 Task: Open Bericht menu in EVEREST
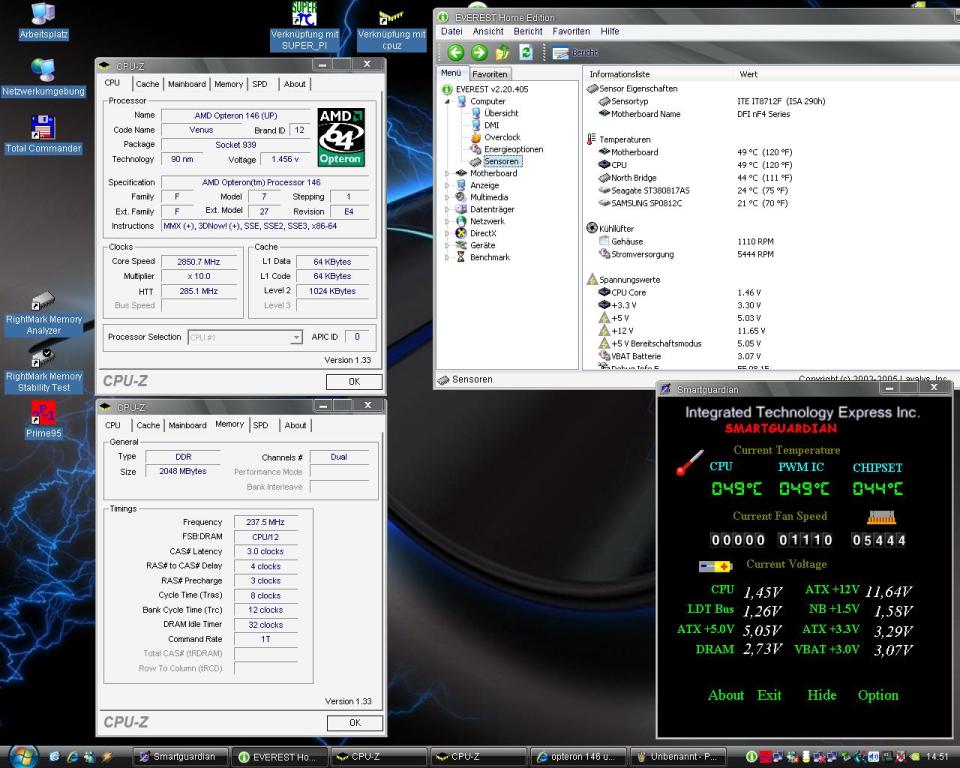coord(528,31)
